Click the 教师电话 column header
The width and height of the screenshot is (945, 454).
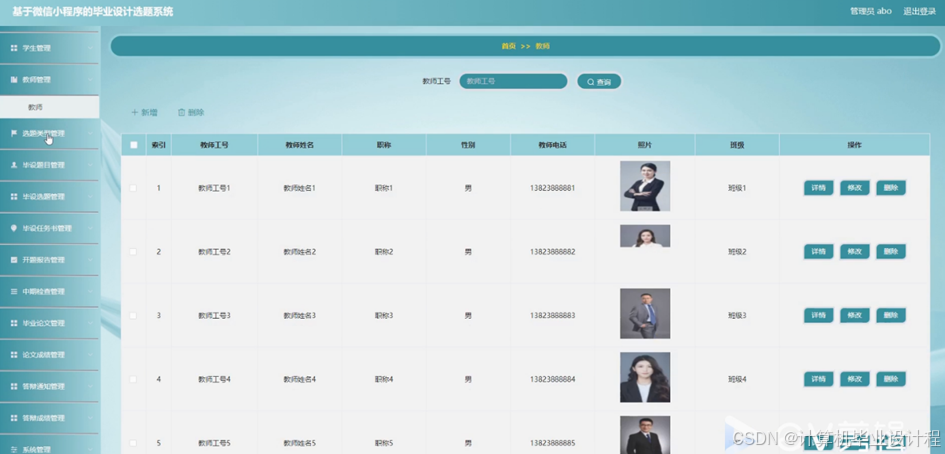(553, 145)
